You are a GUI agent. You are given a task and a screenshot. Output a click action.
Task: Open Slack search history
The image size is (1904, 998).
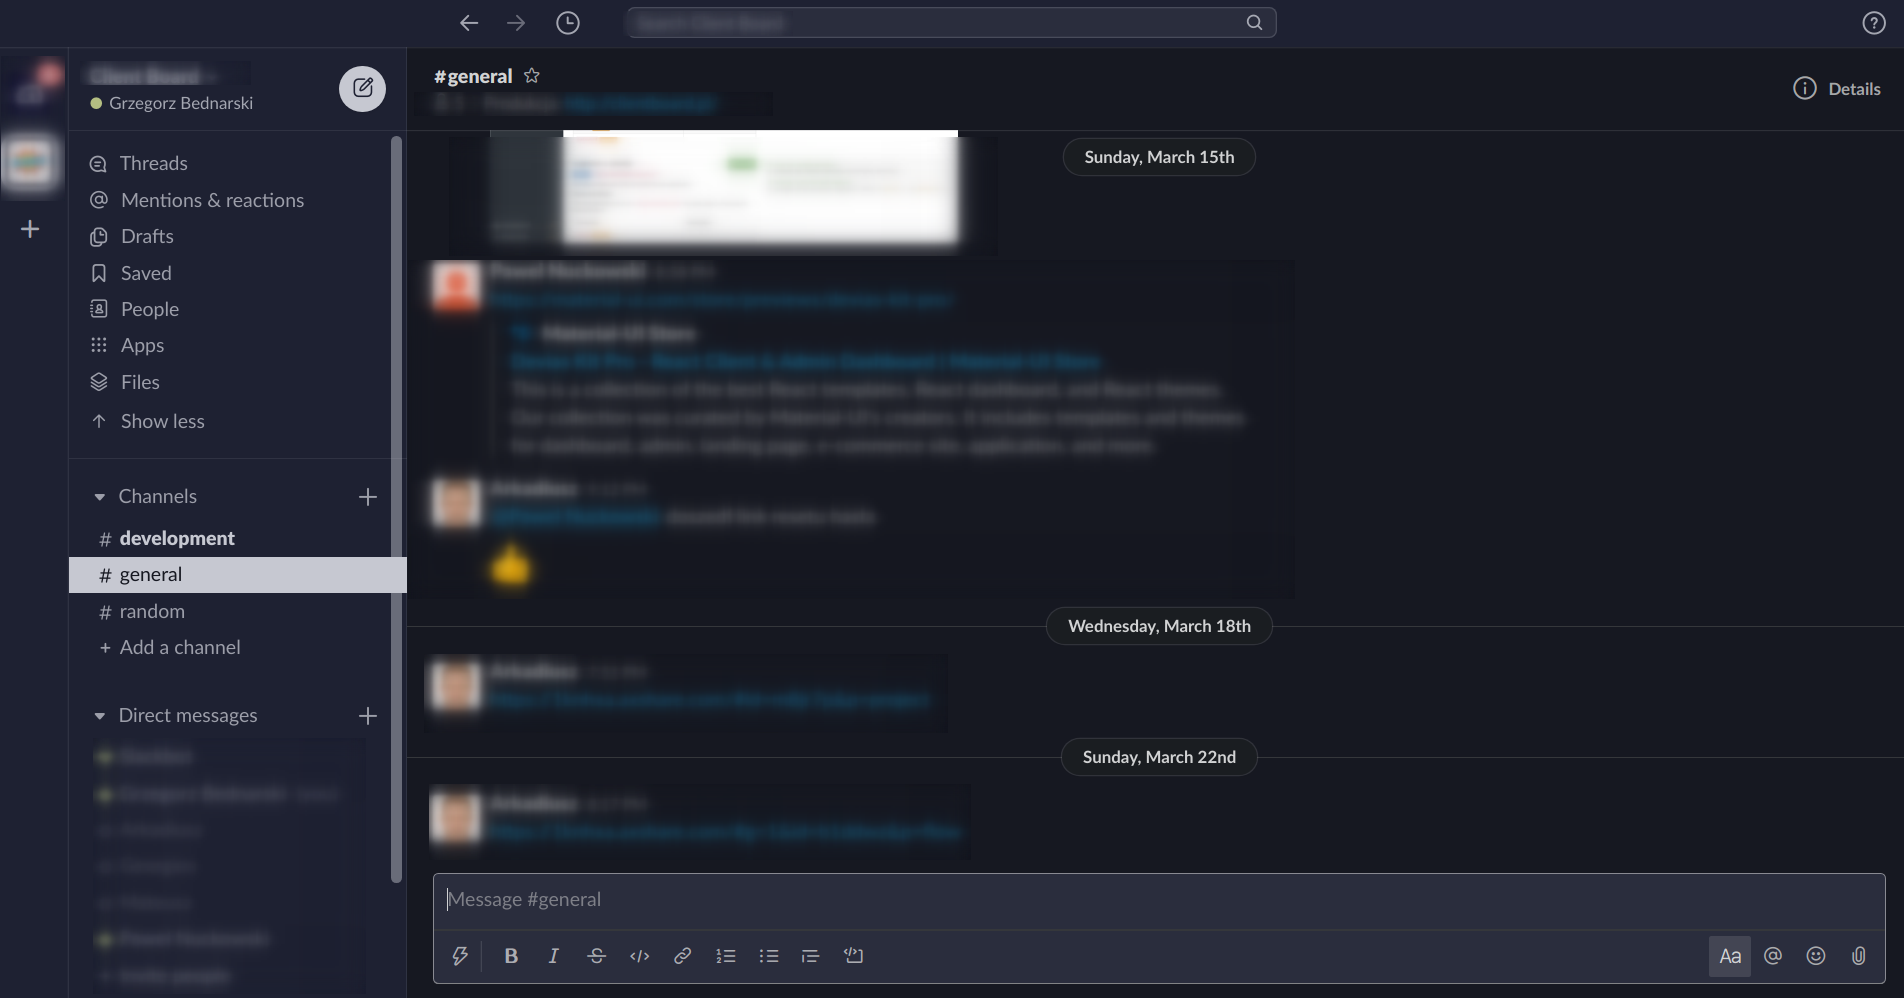click(x=568, y=22)
